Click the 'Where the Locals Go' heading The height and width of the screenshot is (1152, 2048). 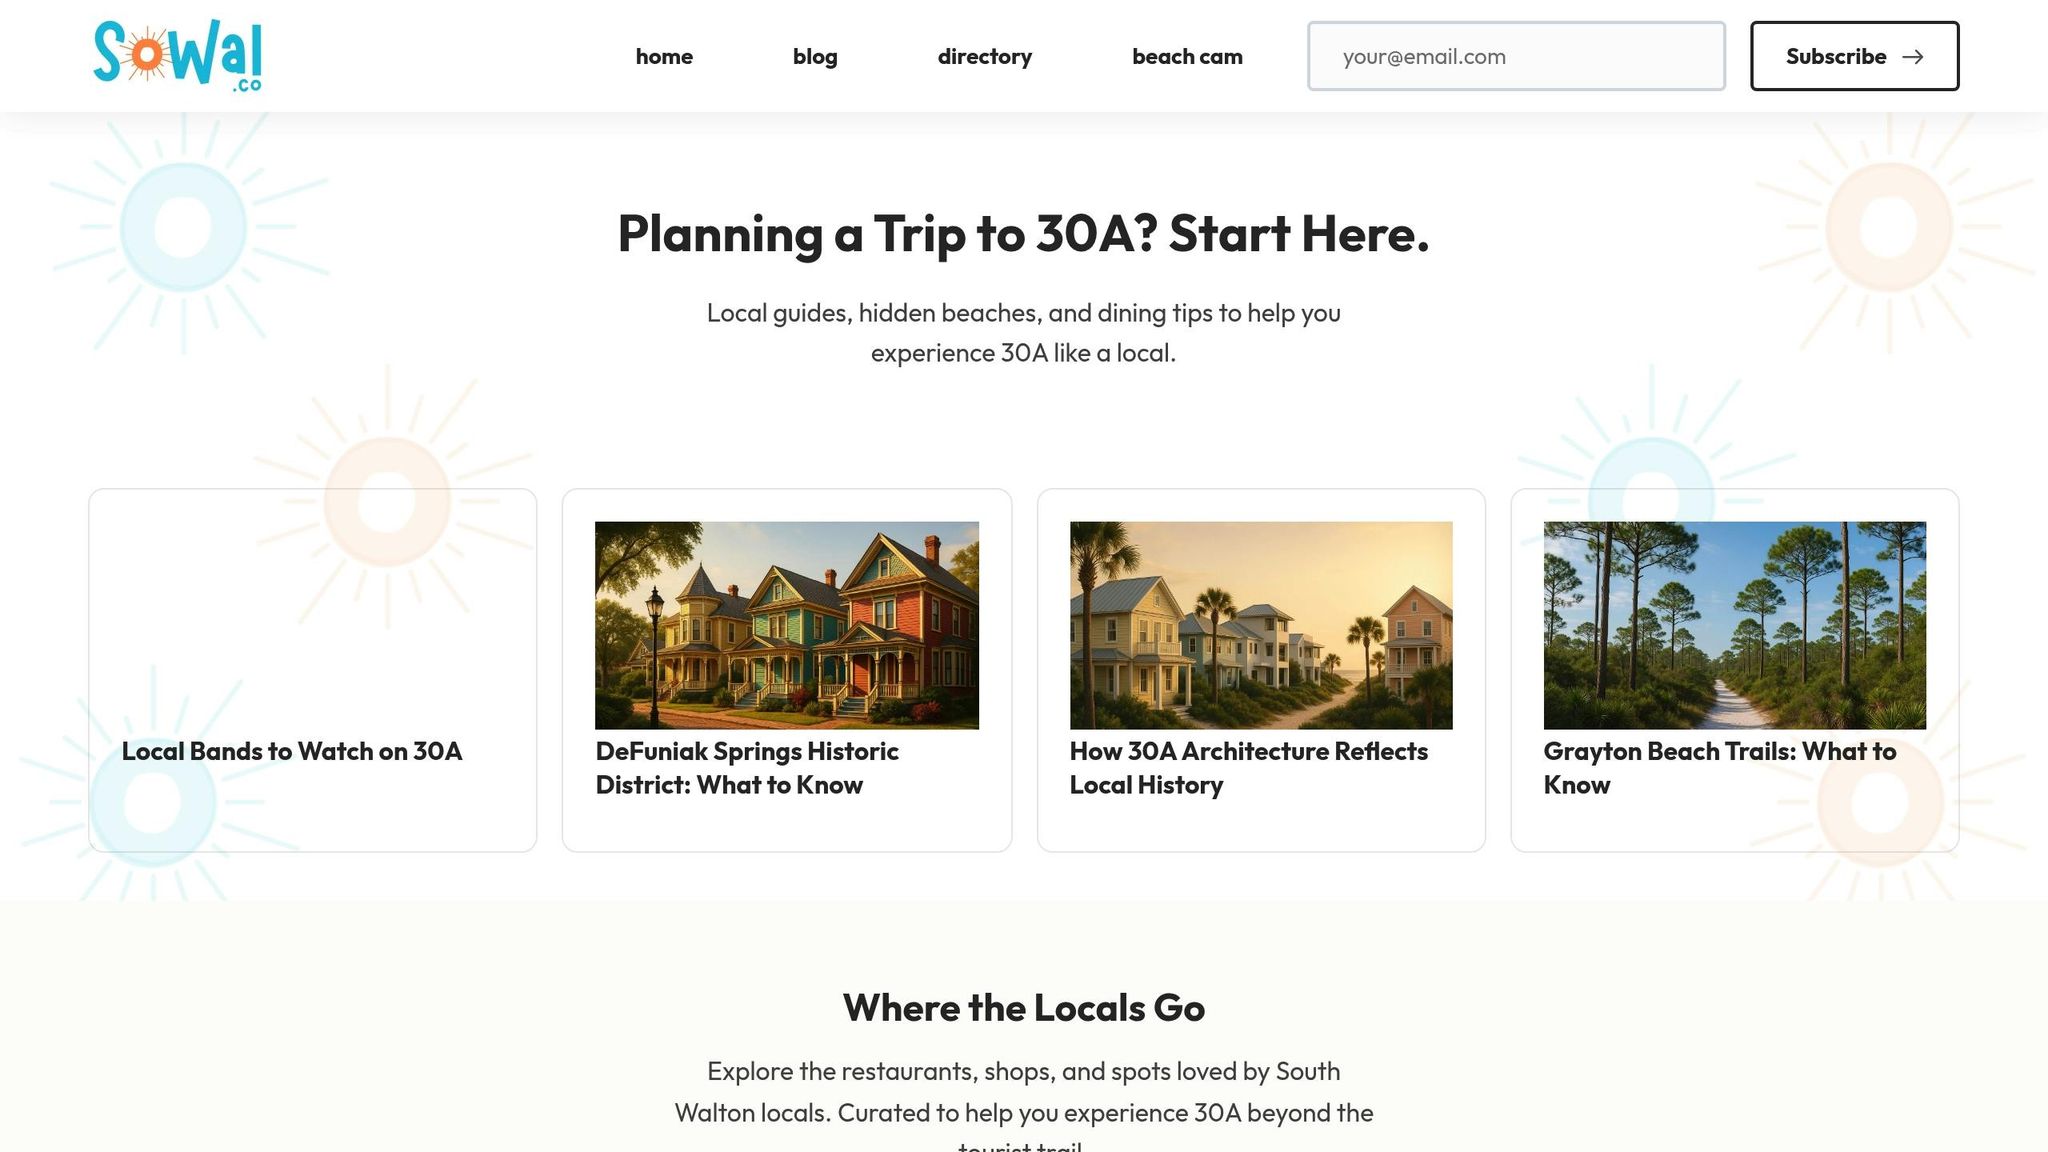[1023, 1008]
